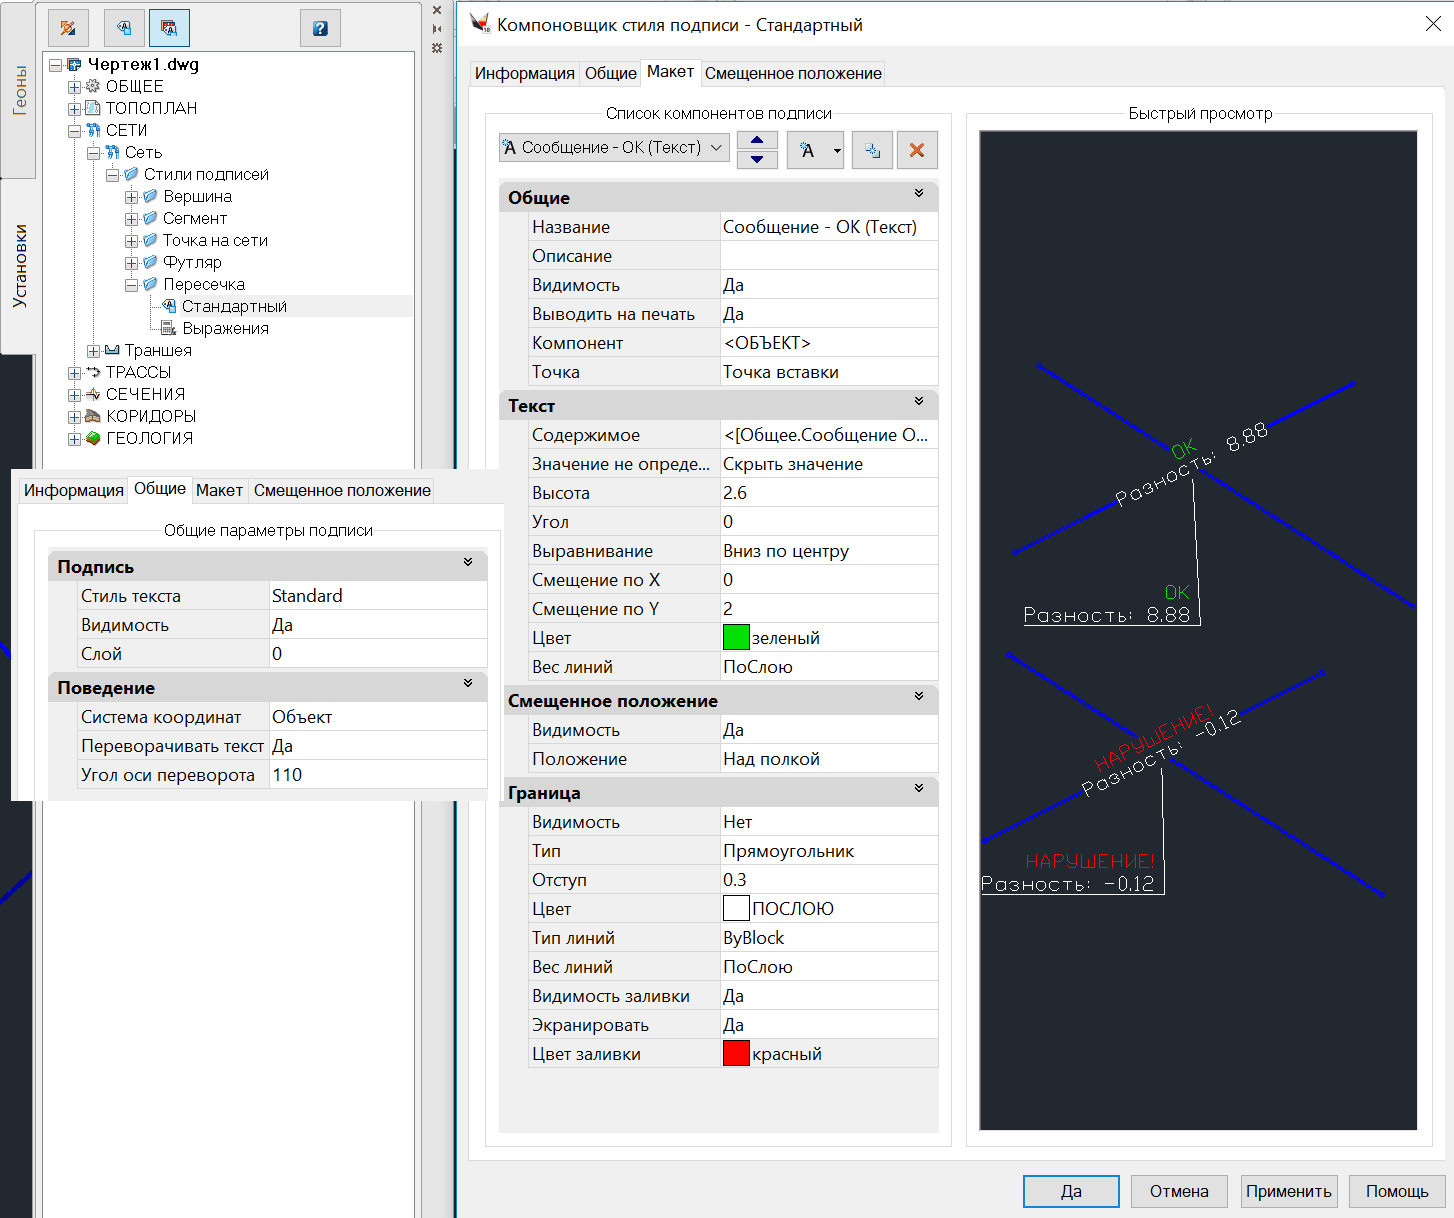Click the add text component 'A' icon
The image size is (1454, 1218).
(807, 150)
